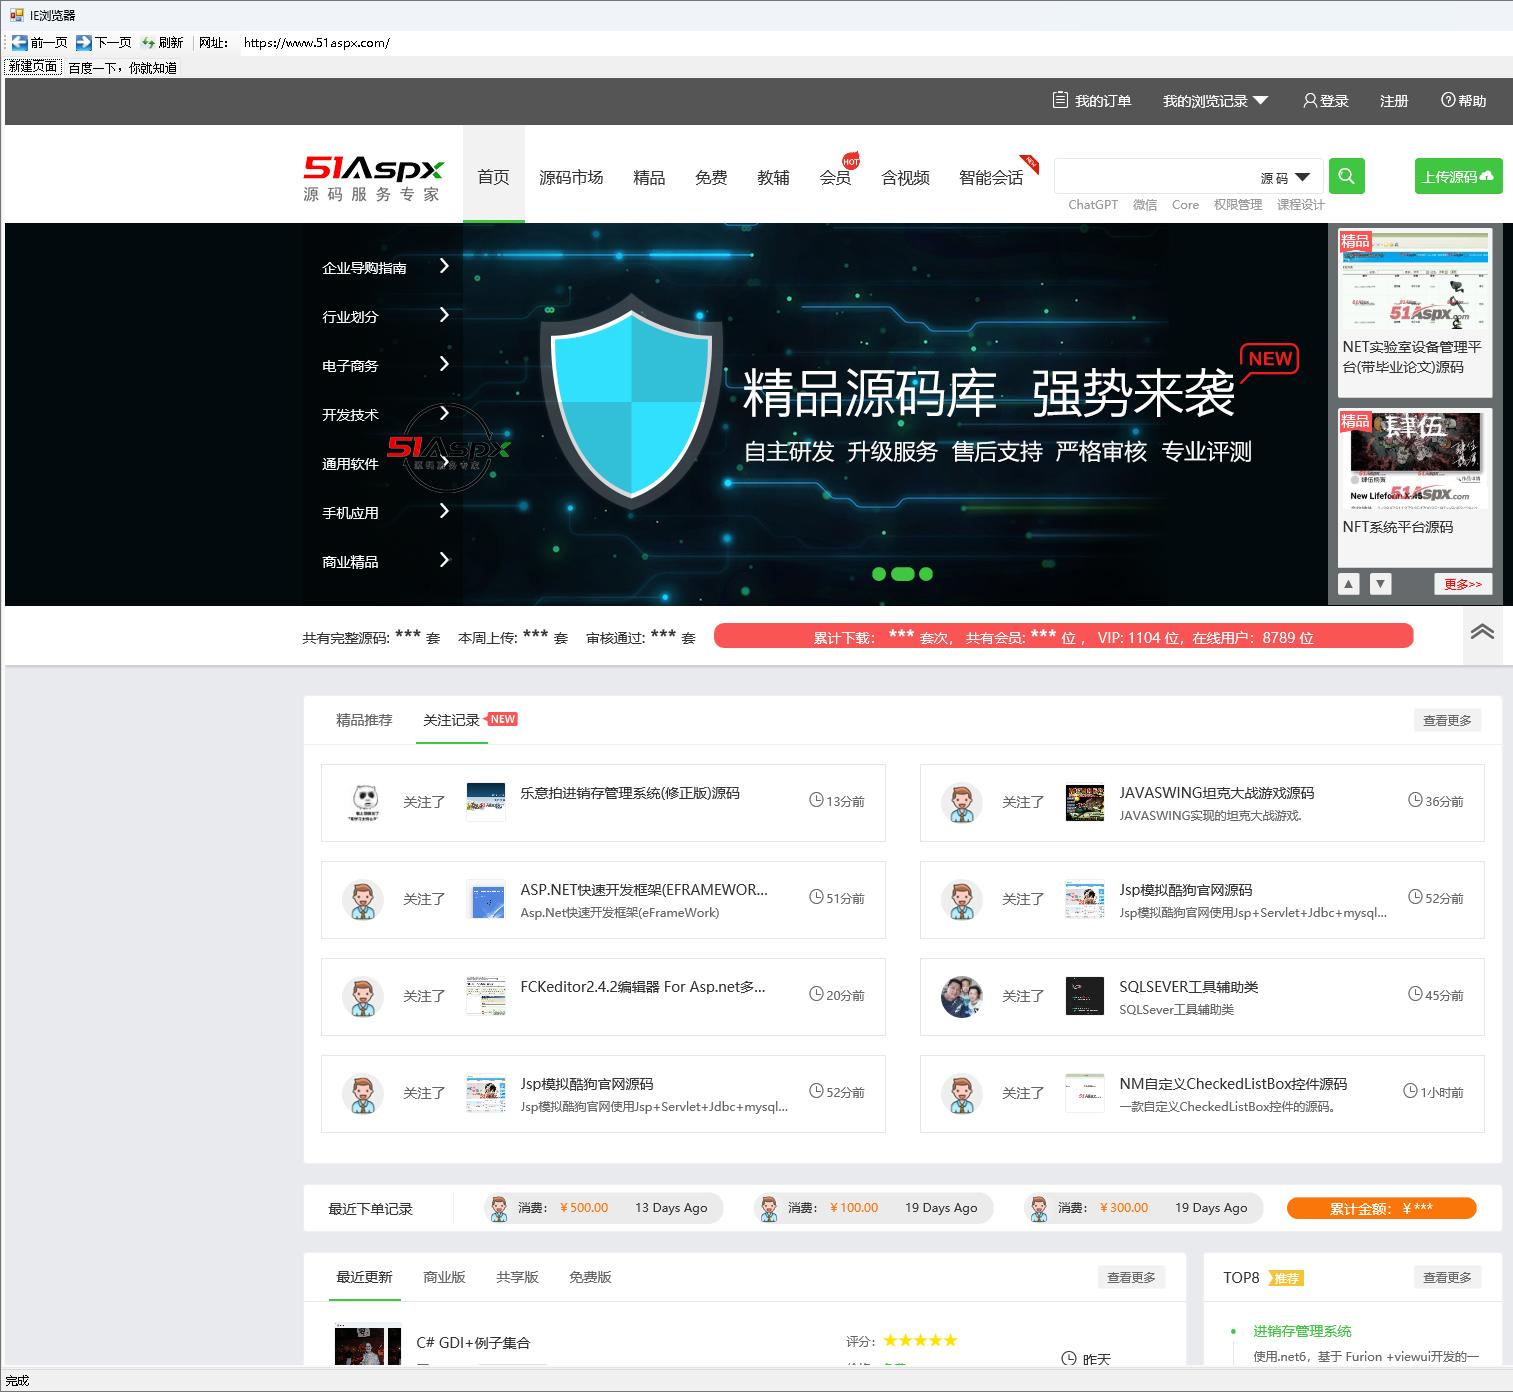Screen dimensions: 1513x1392
Task: Click the up arrow in 精品 sidebar
Action: [x=1349, y=584]
